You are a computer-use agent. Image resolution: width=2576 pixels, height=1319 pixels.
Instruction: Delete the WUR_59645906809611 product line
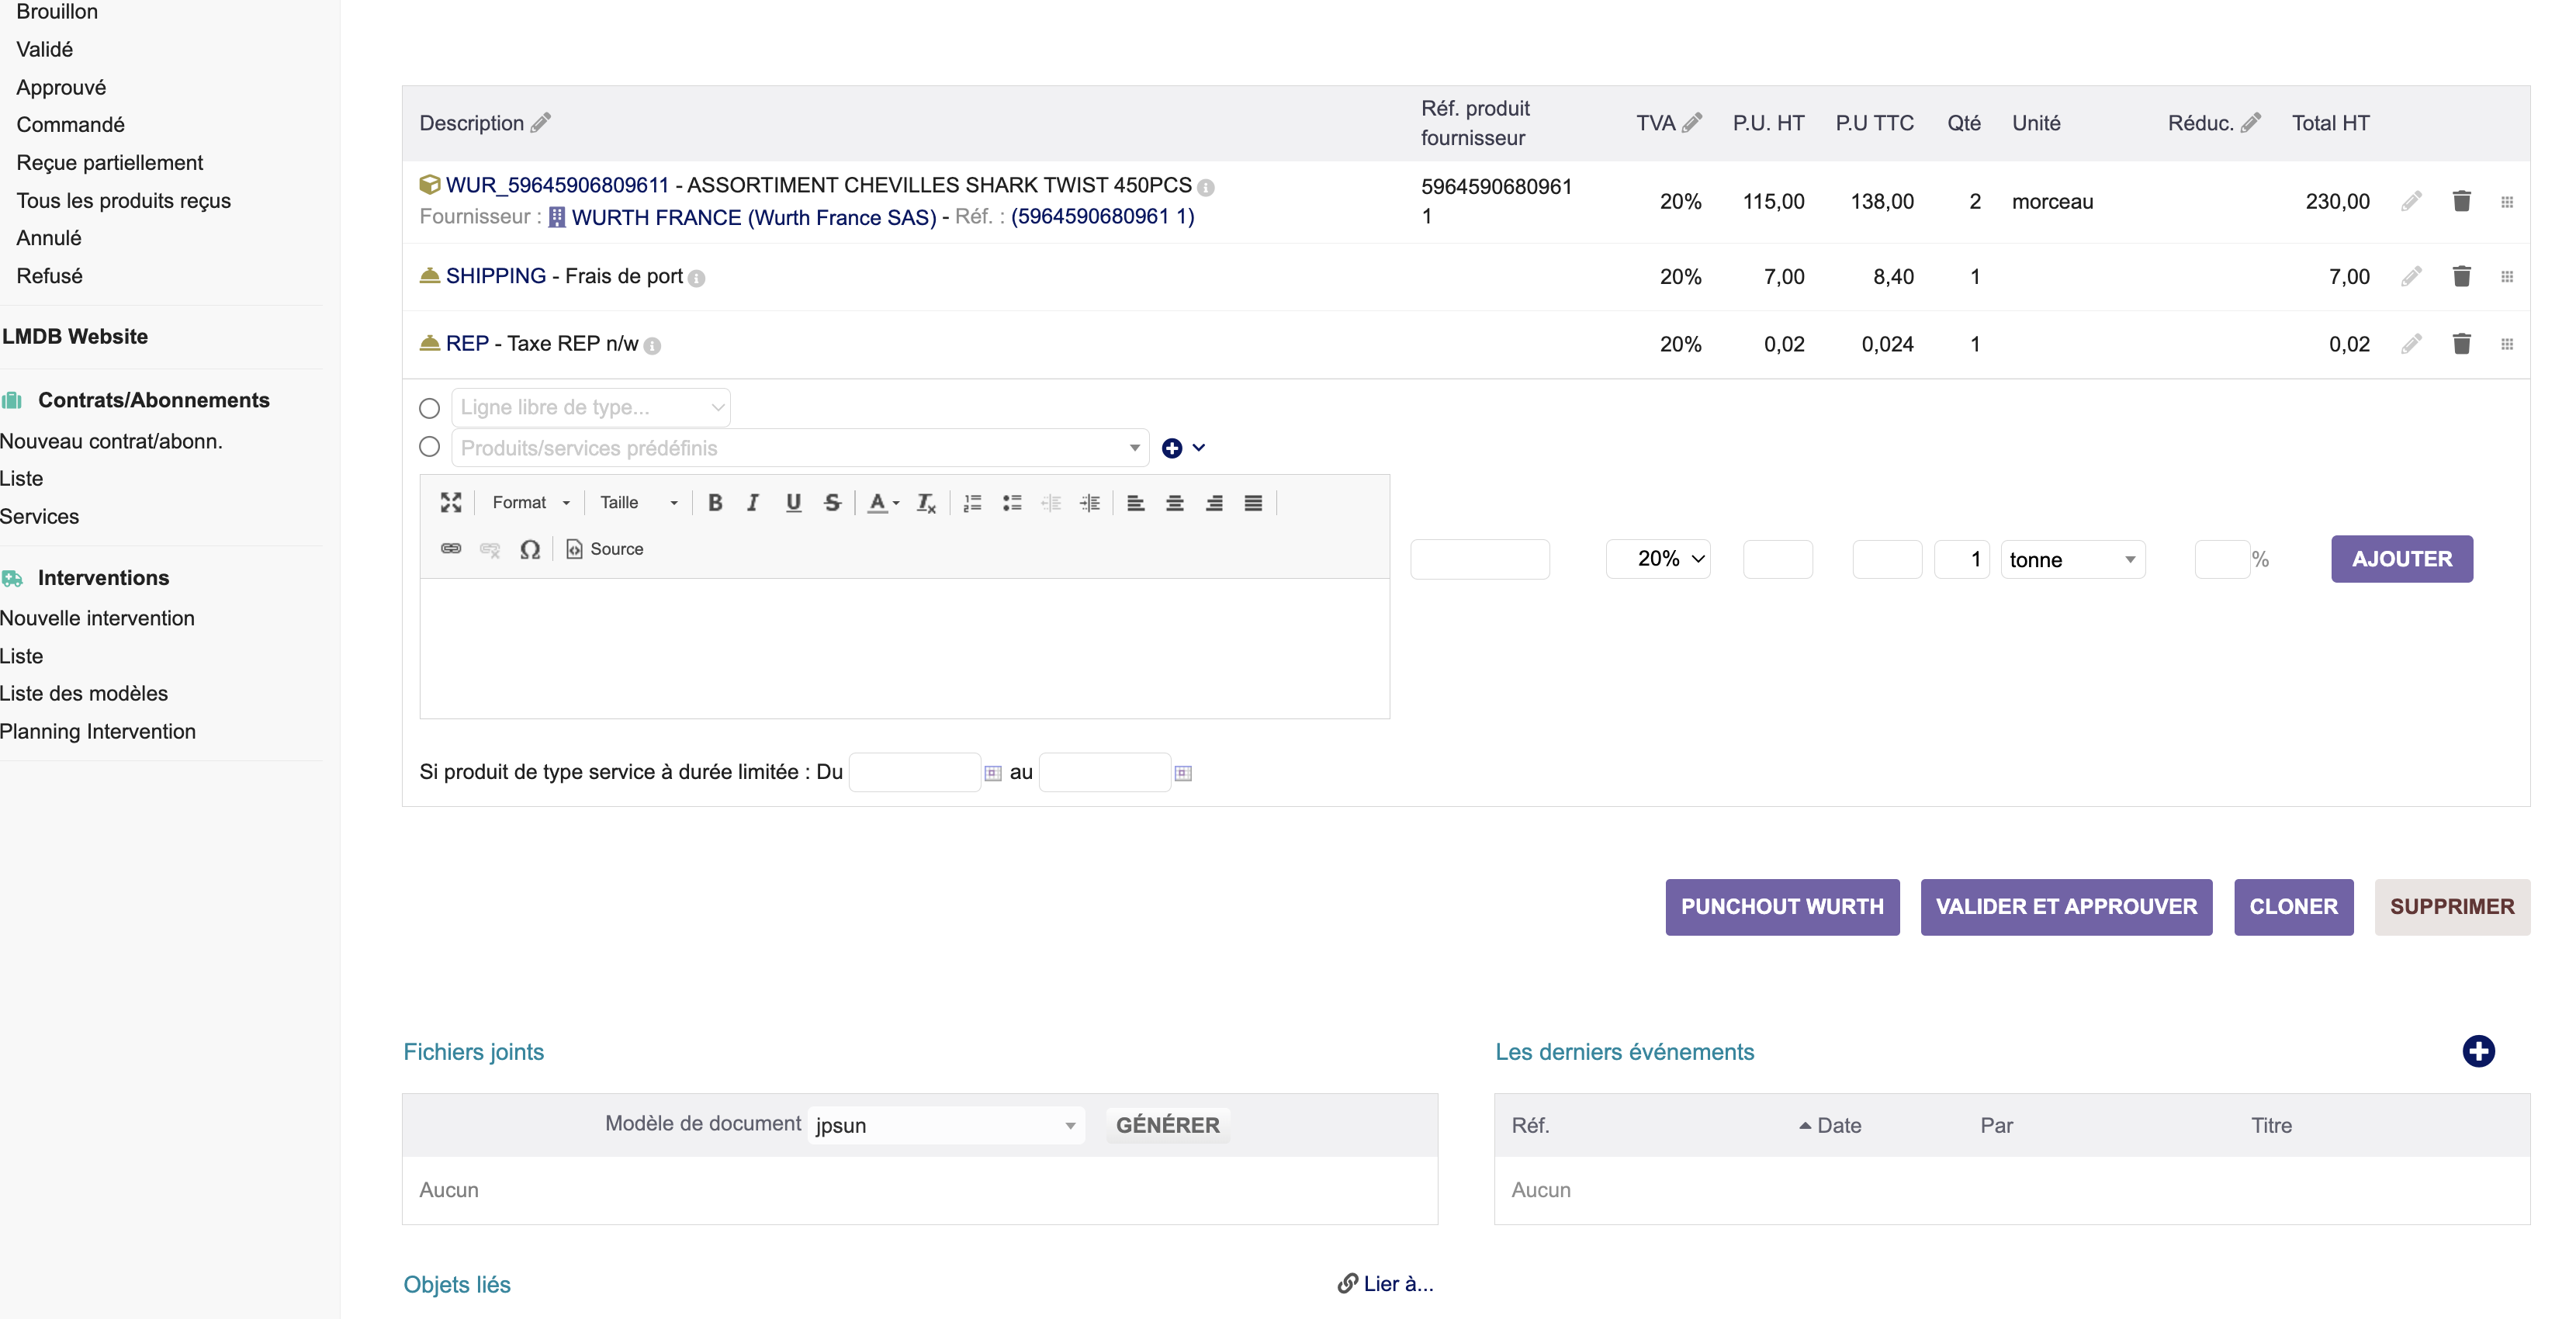click(2462, 202)
